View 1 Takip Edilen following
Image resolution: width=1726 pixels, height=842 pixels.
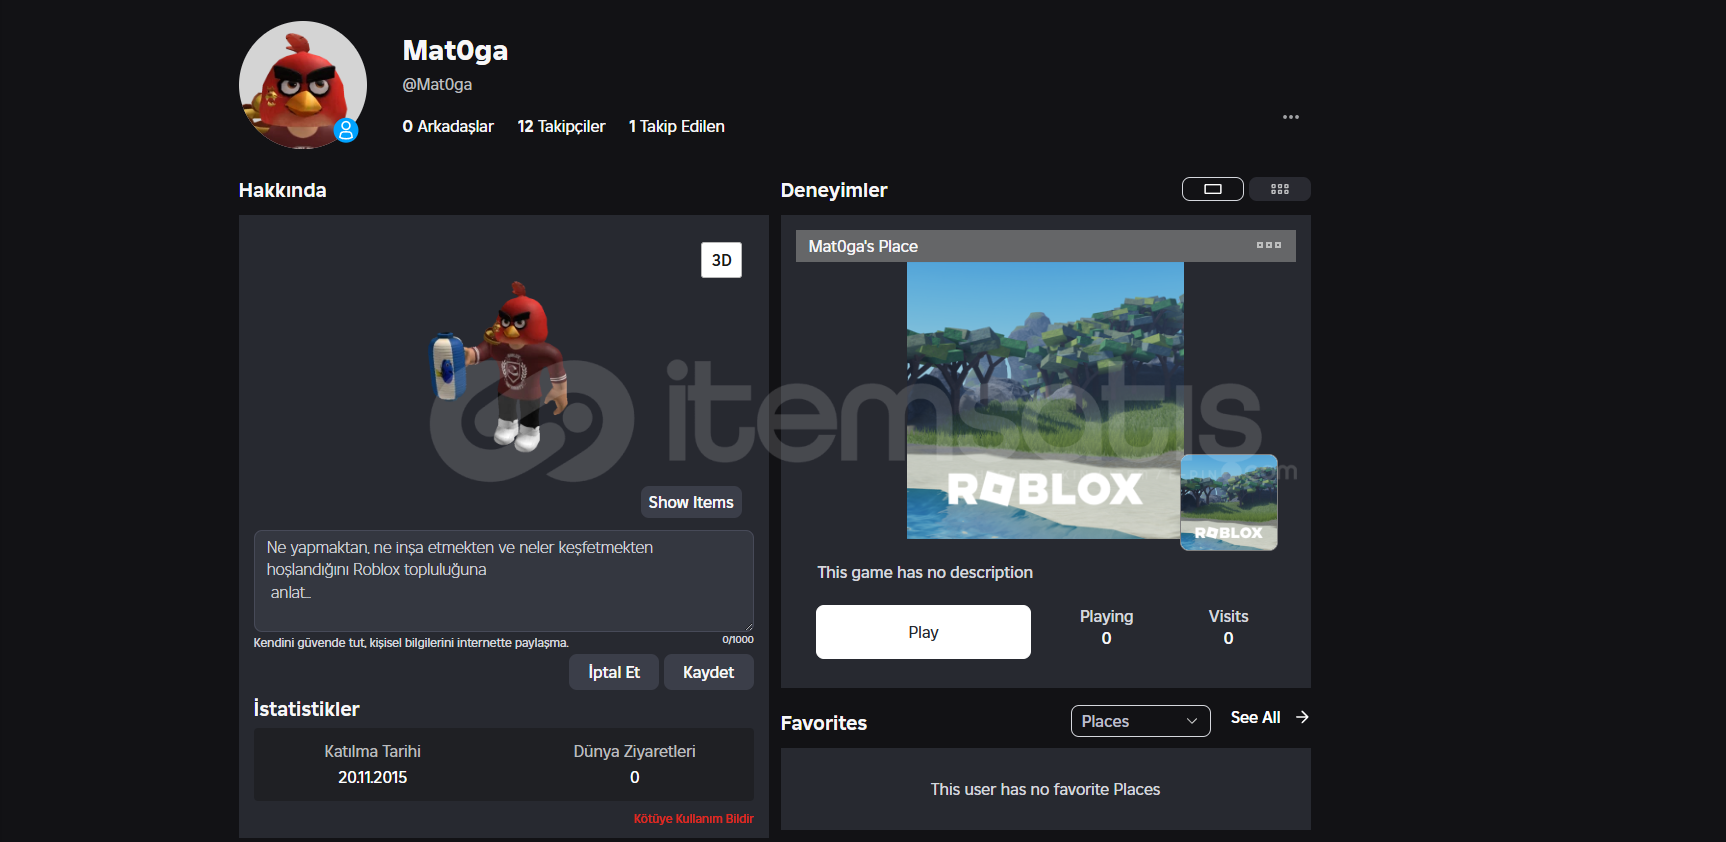[676, 126]
